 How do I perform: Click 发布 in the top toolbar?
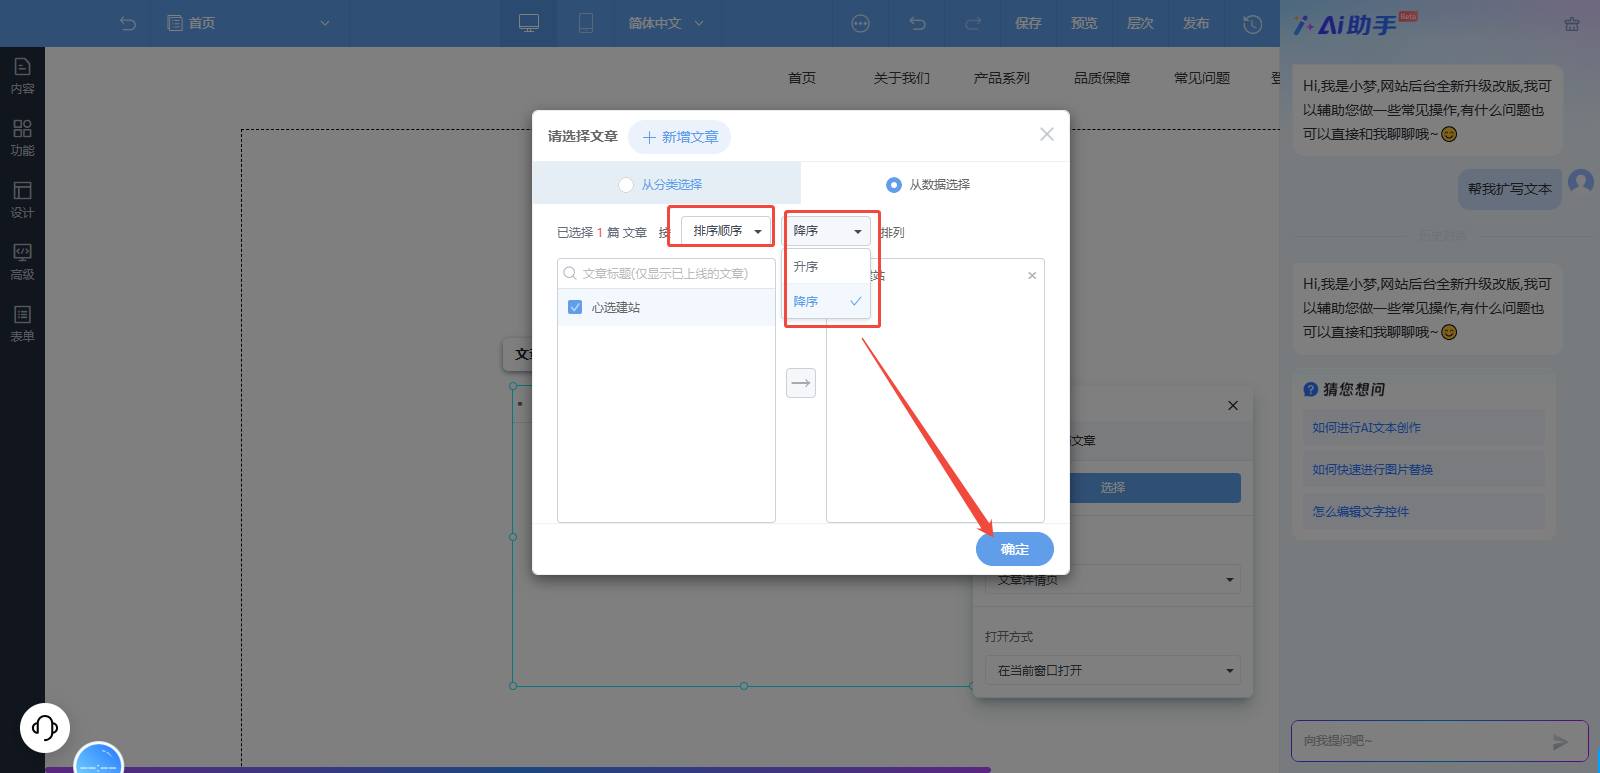[1196, 23]
